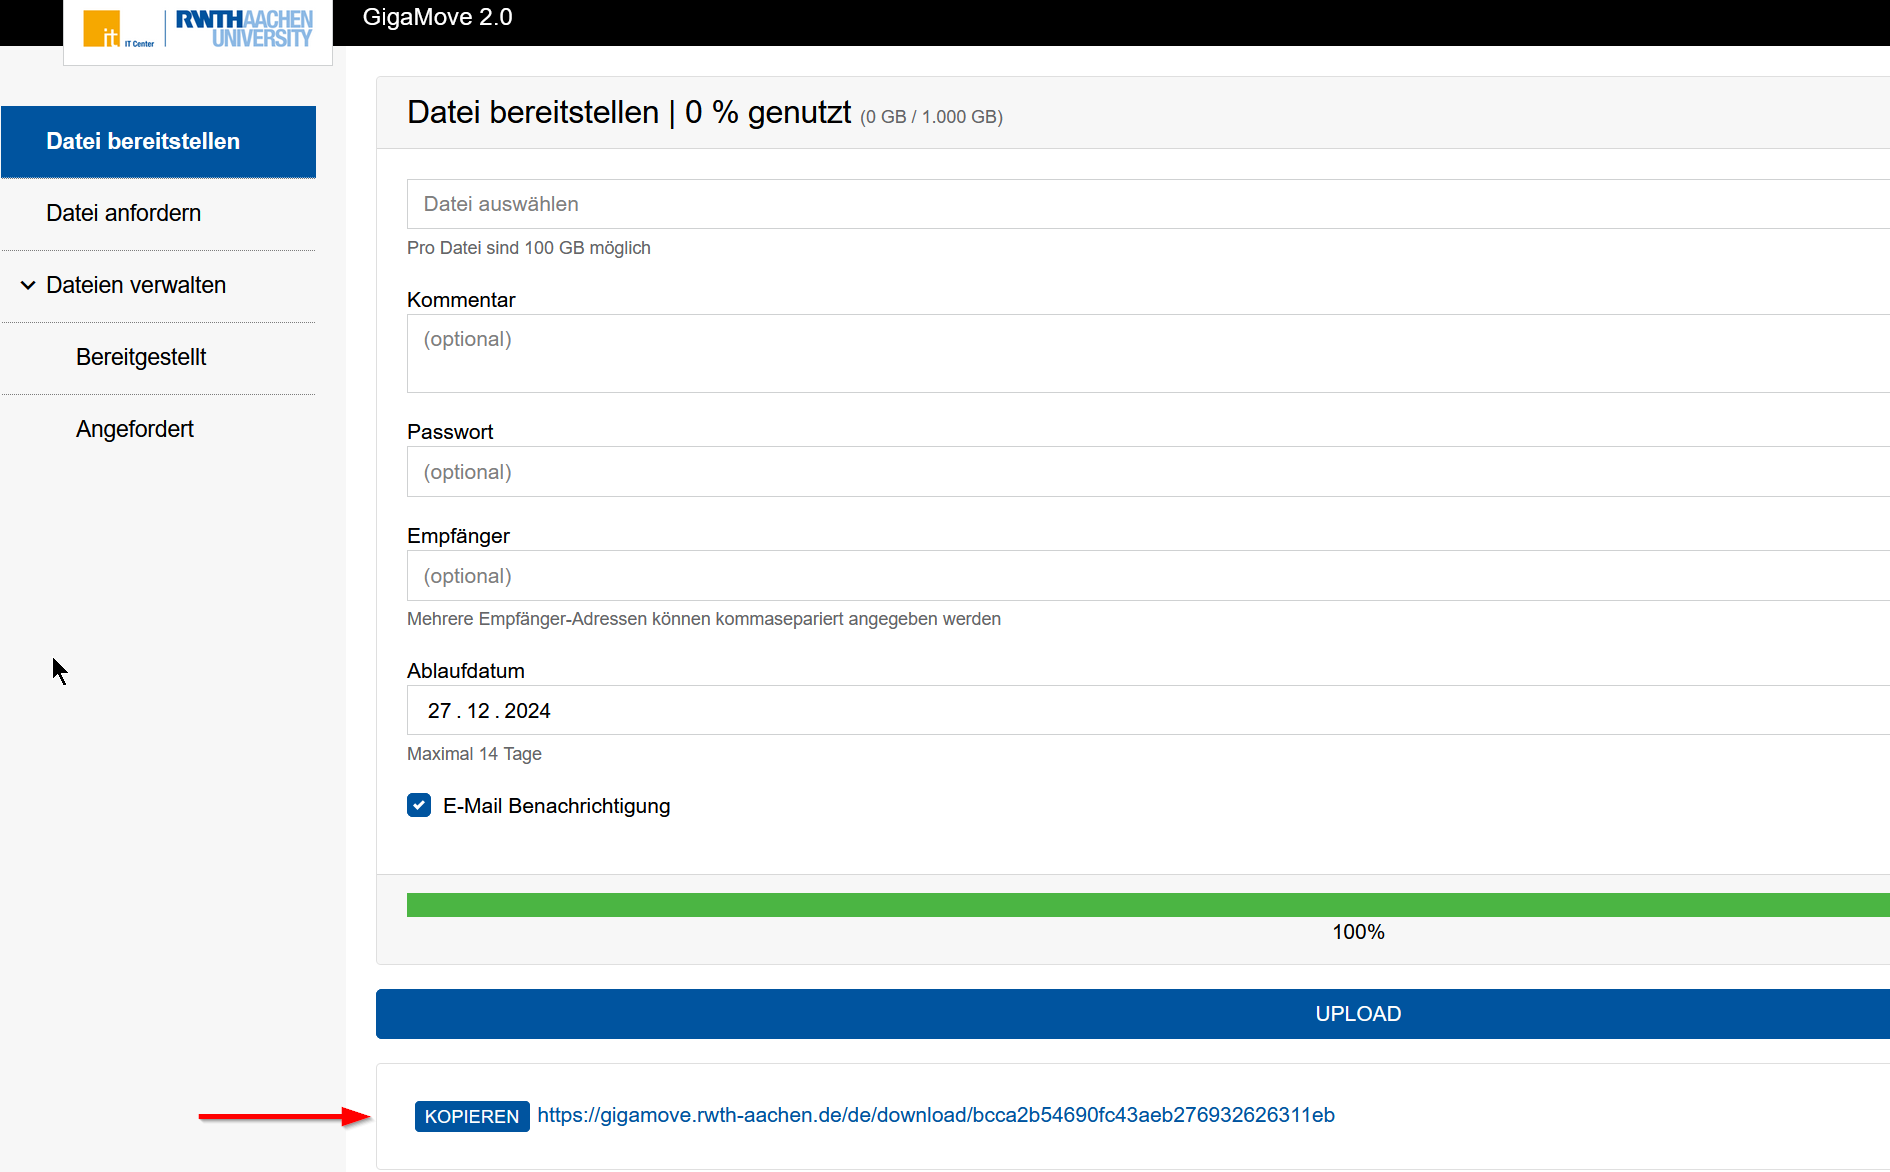The image size is (1890, 1172).
Task: Focus the Kommentar text area
Action: pyautogui.click(x=1140, y=353)
